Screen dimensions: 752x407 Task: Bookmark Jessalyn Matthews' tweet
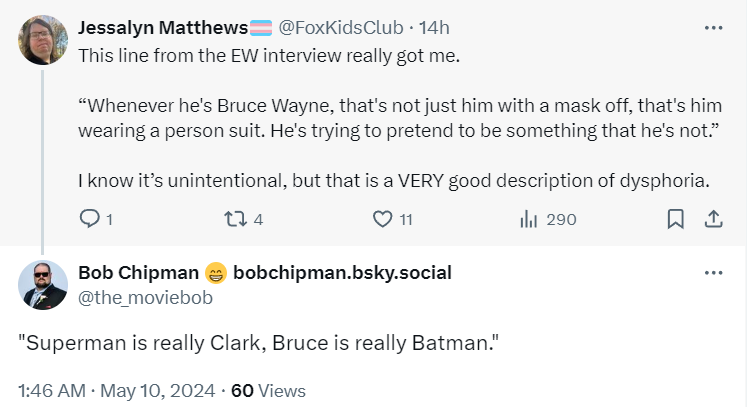click(676, 219)
